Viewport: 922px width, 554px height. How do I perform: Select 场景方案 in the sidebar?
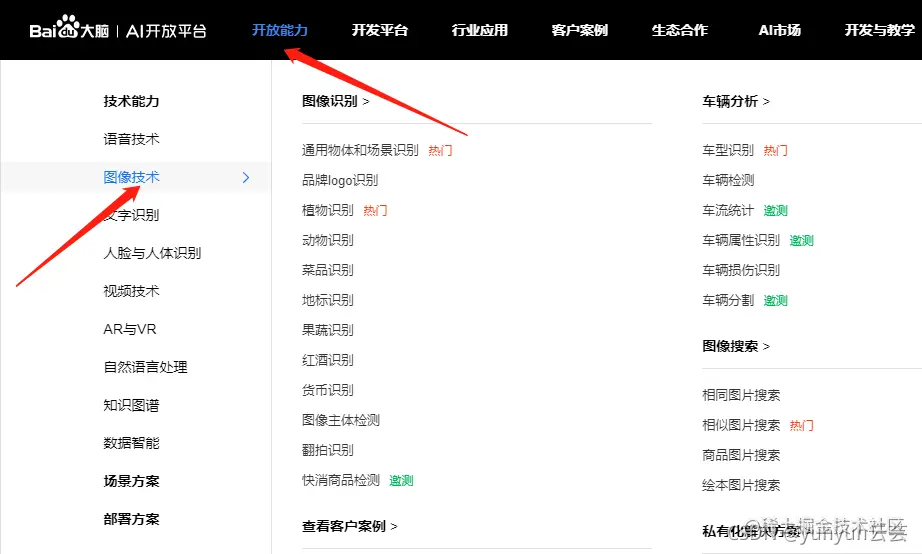131,481
